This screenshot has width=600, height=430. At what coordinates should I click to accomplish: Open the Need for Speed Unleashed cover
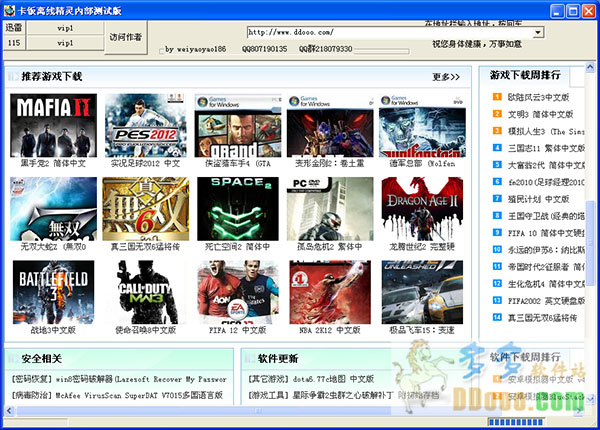click(422, 292)
